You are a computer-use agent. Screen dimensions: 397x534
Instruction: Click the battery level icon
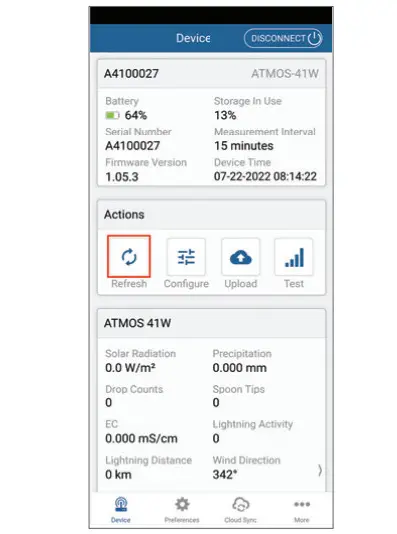point(112,115)
